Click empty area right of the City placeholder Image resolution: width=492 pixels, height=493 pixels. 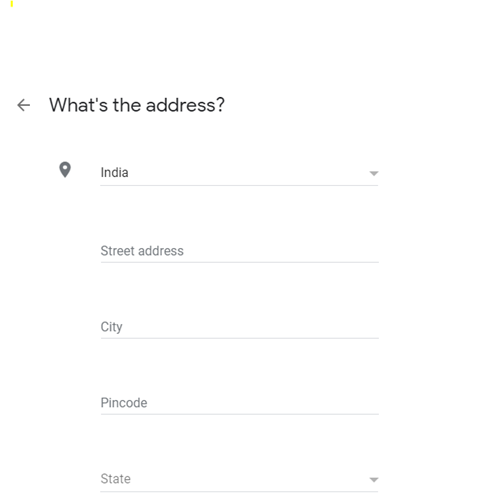point(251,327)
